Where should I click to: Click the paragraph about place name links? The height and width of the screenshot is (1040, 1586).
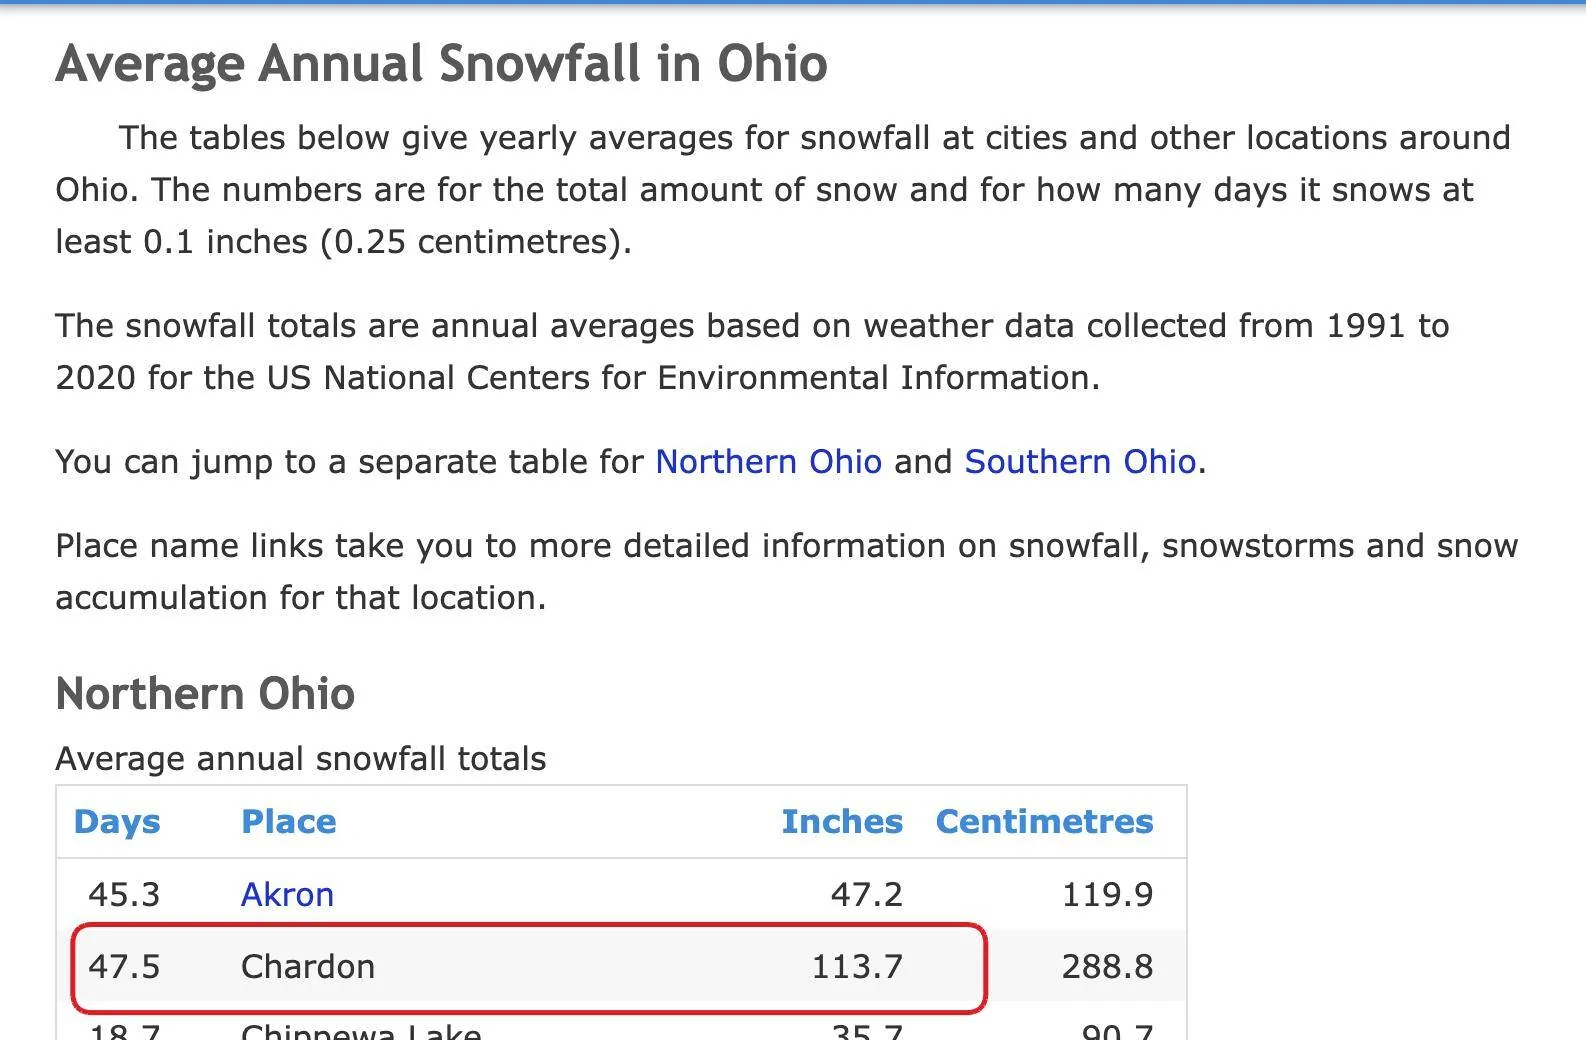(786, 572)
